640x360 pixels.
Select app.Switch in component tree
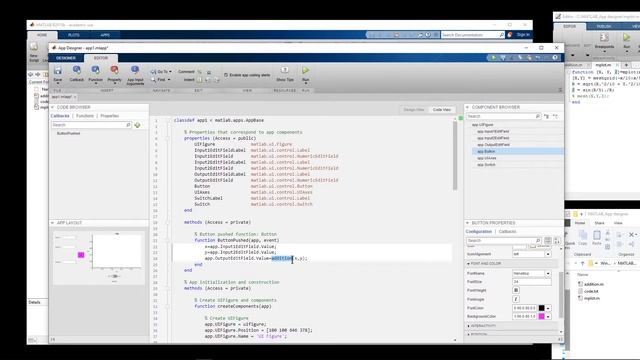coord(486,164)
